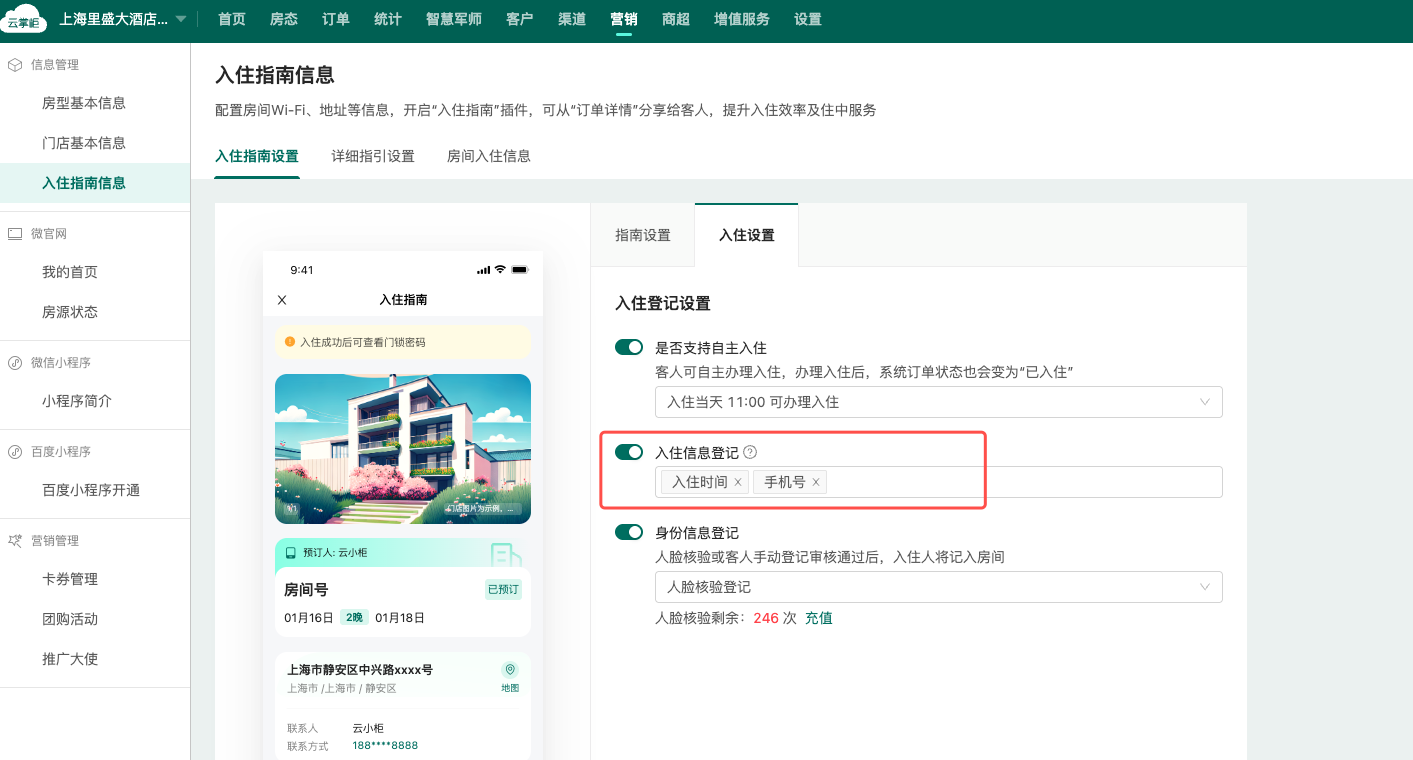Click the 入住成功后可查看门锁密码 notice
The height and width of the screenshot is (760, 1413).
click(x=403, y=342)
